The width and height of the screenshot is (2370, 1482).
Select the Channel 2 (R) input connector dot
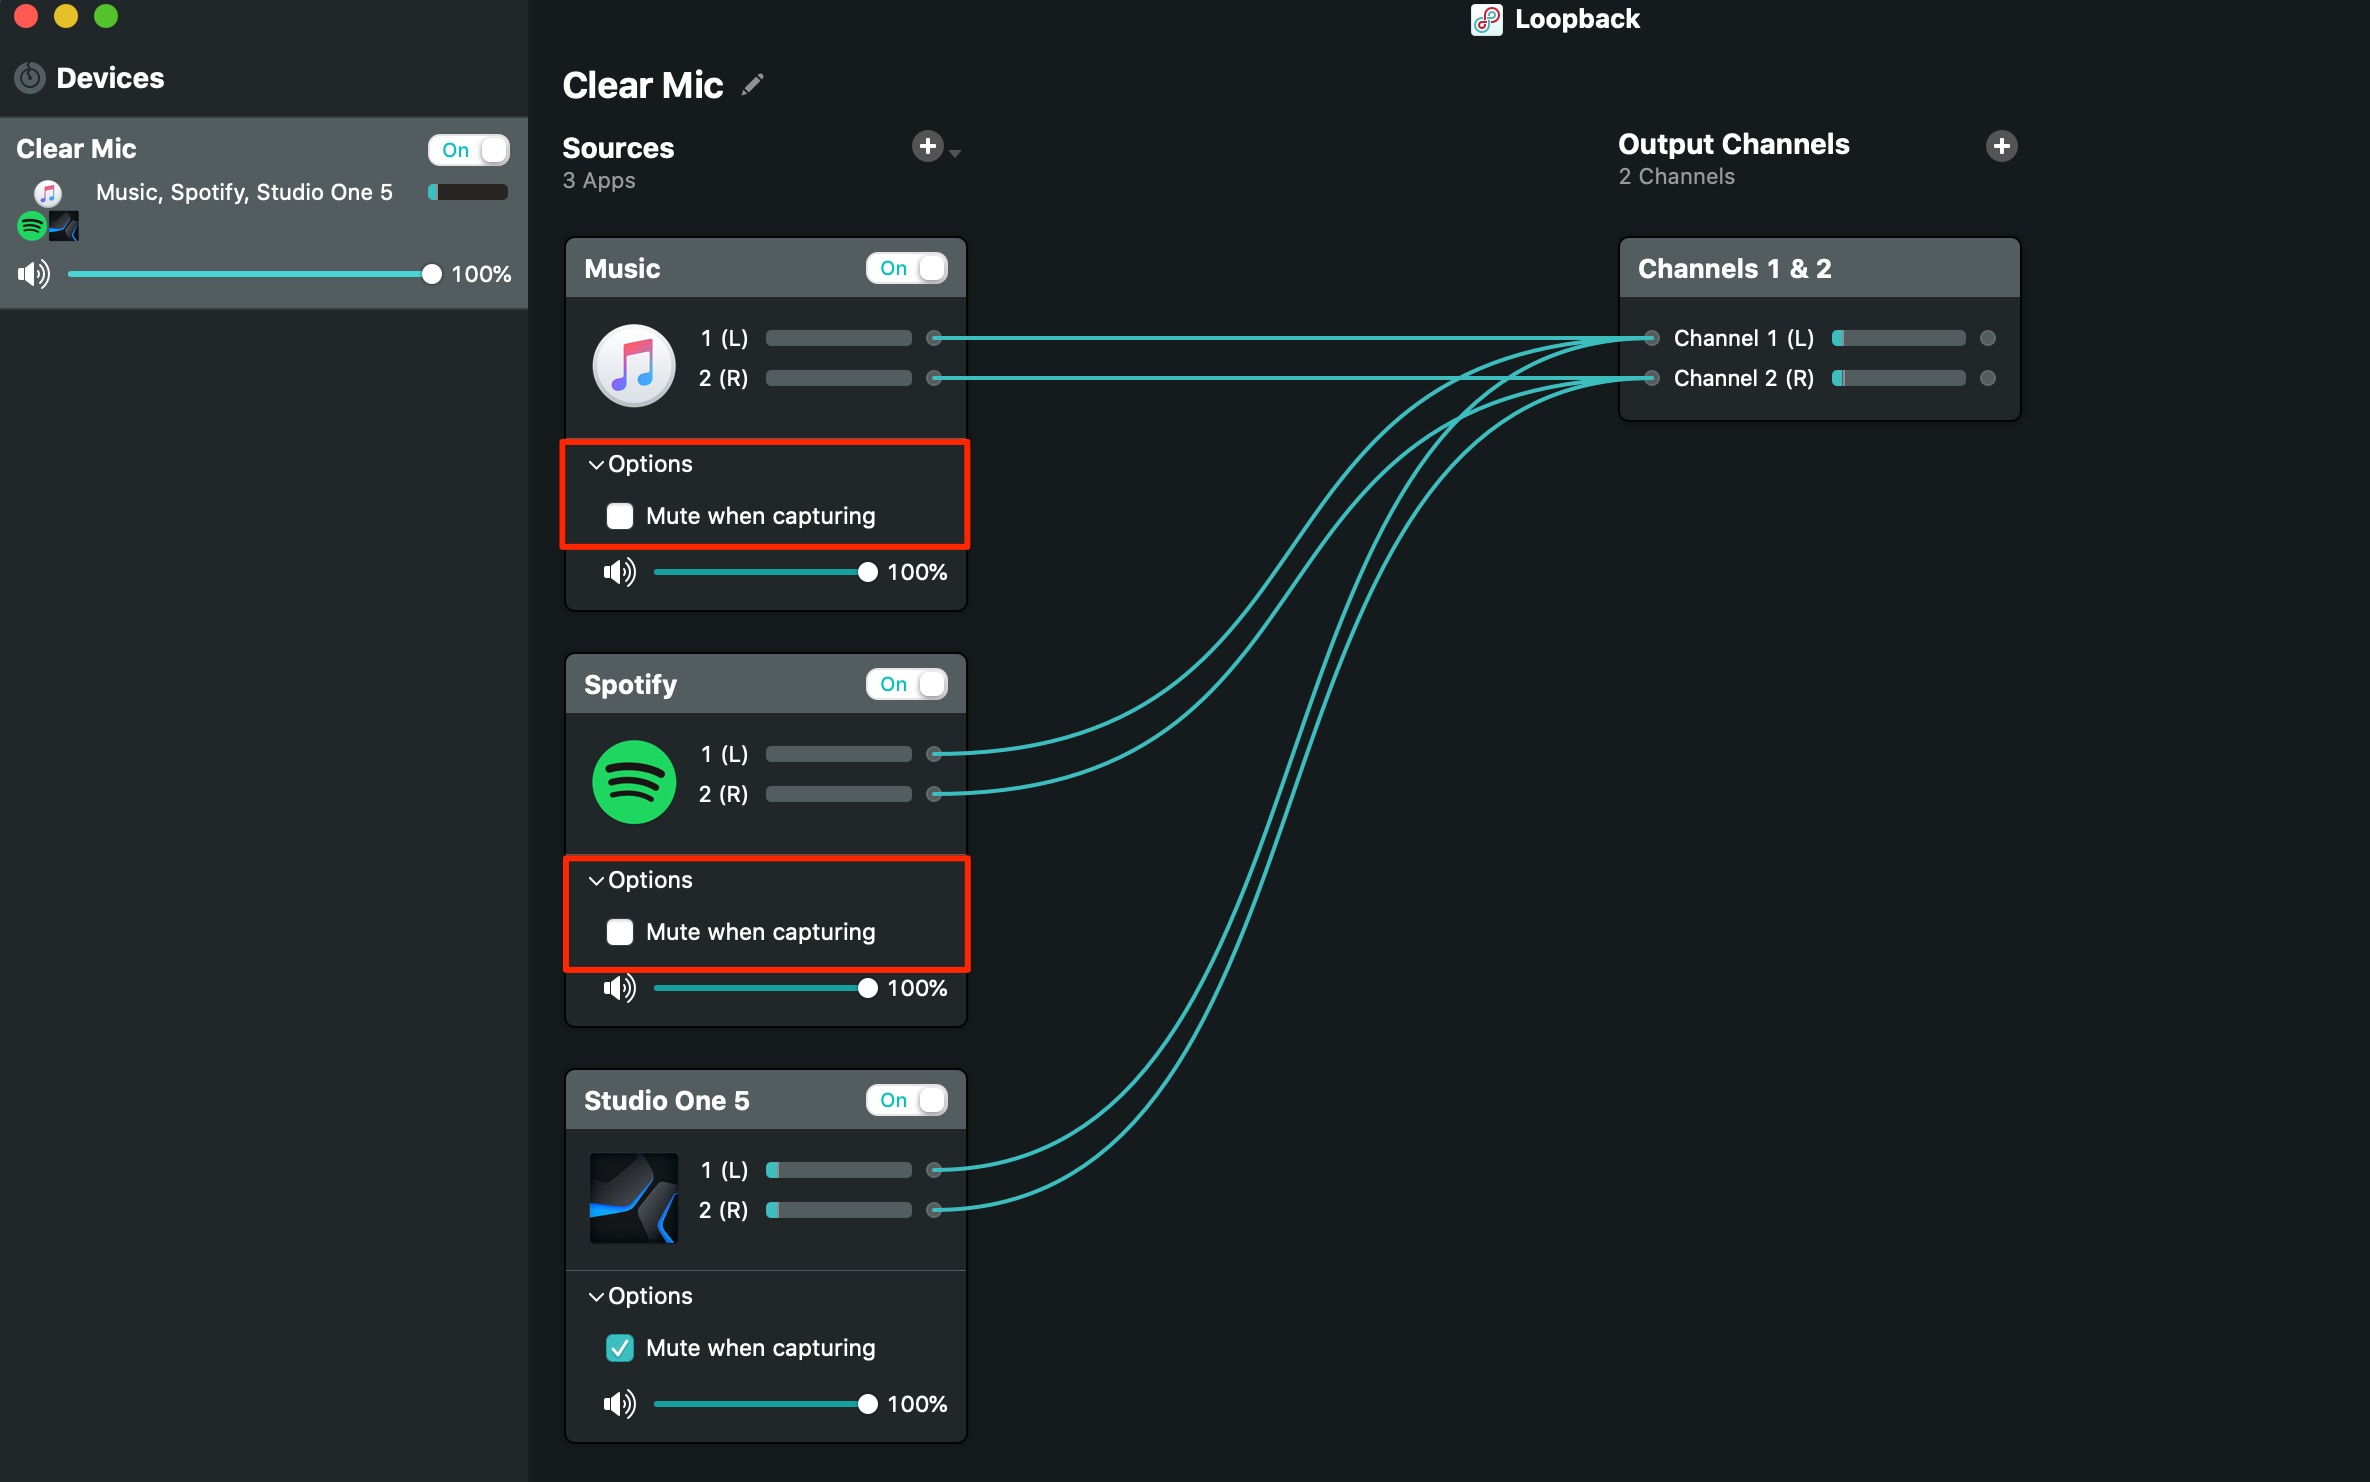tap(1652, 378)
